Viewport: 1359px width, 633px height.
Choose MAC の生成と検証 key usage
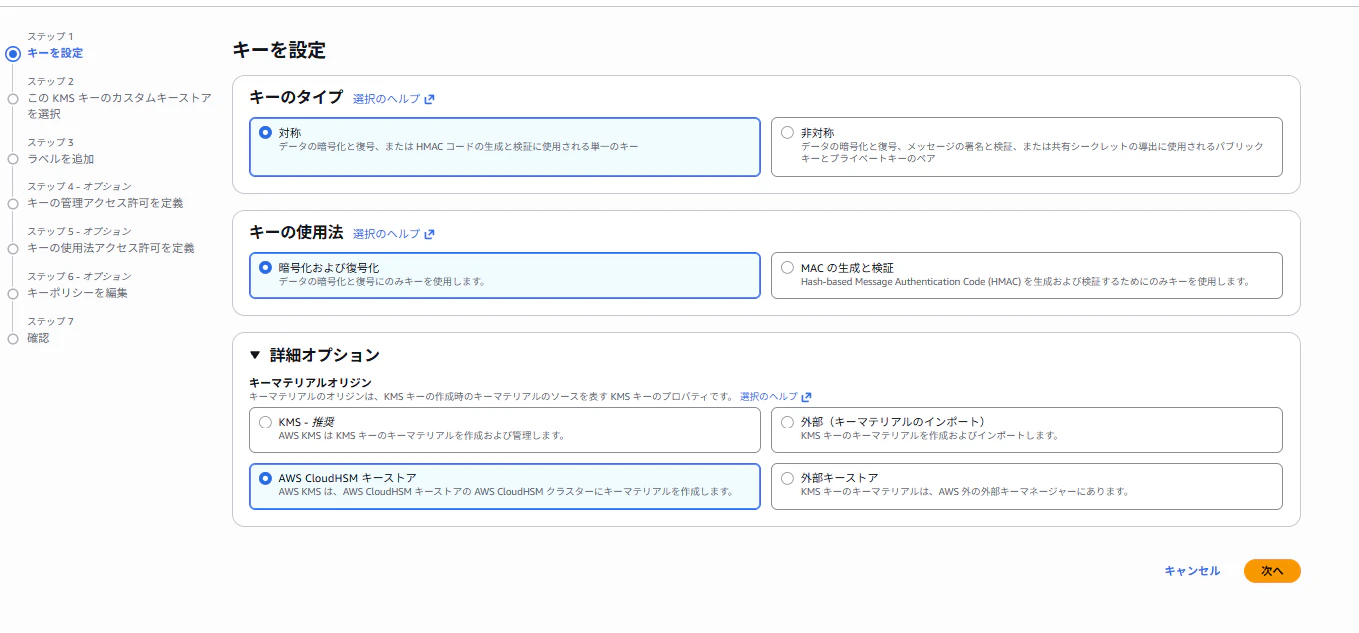[x=787, y=267]
